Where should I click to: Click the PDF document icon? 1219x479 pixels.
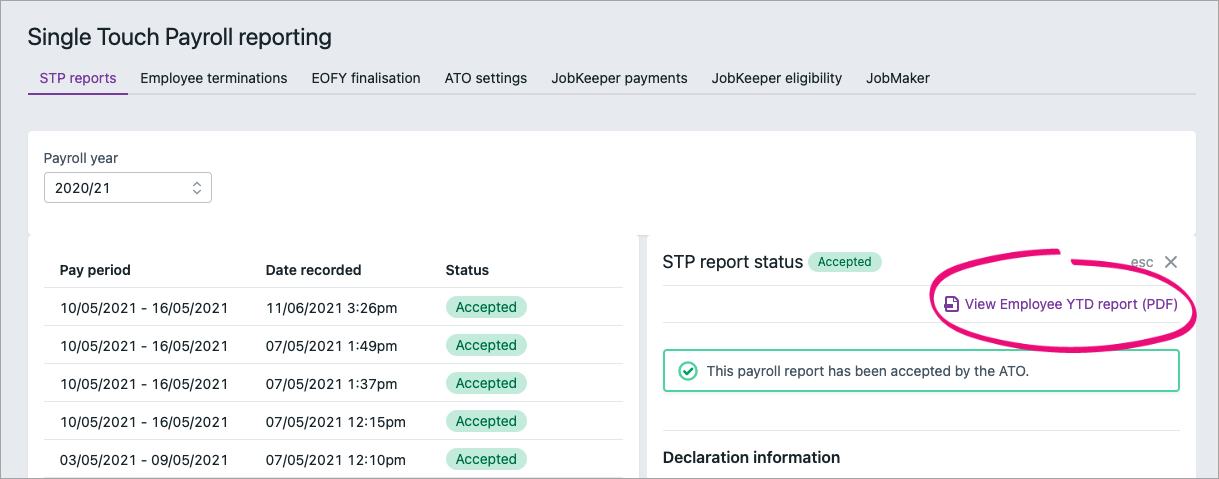[951, 304]
